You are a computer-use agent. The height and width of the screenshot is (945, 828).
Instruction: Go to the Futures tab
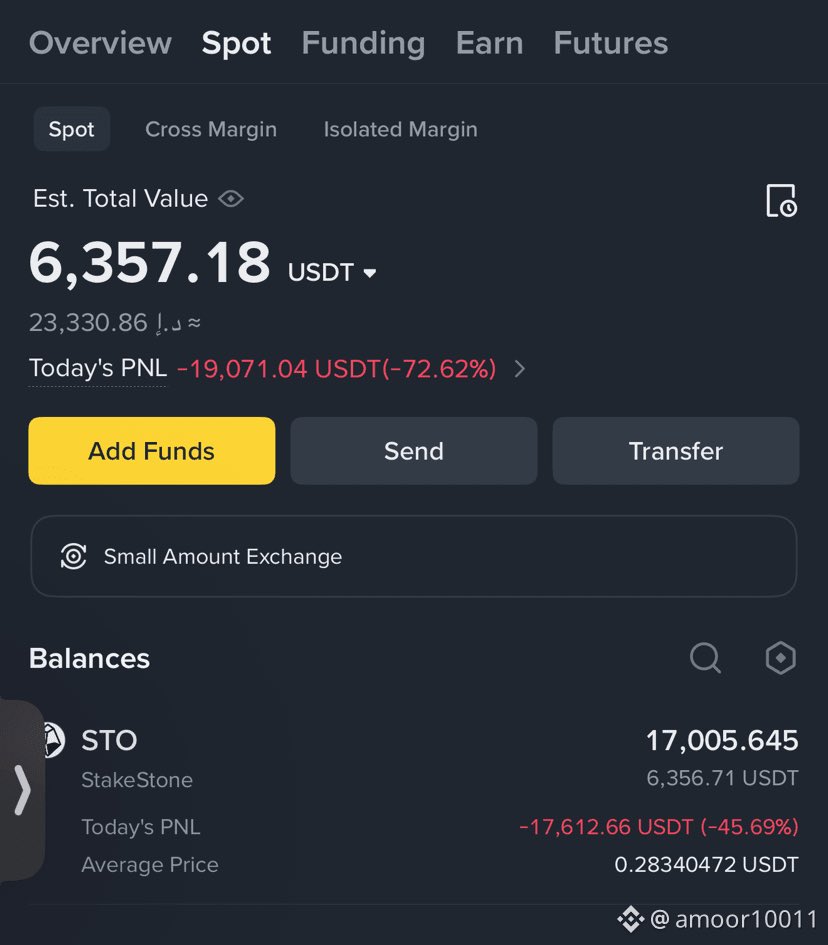click(610, 43)
